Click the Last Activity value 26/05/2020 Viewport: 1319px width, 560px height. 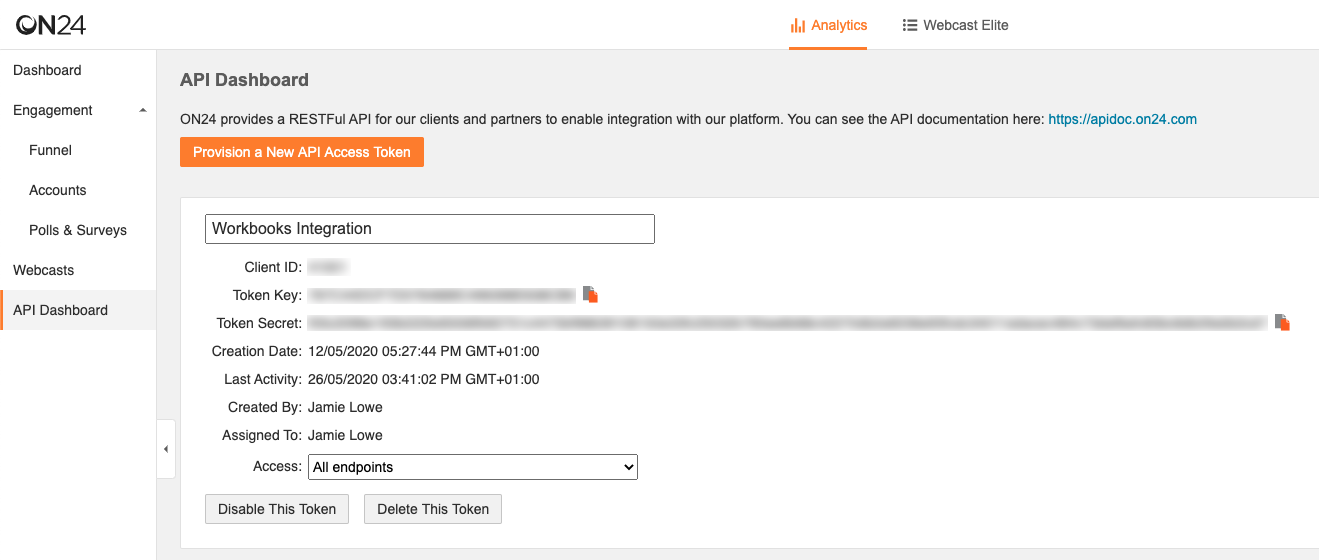click(423, 379)
